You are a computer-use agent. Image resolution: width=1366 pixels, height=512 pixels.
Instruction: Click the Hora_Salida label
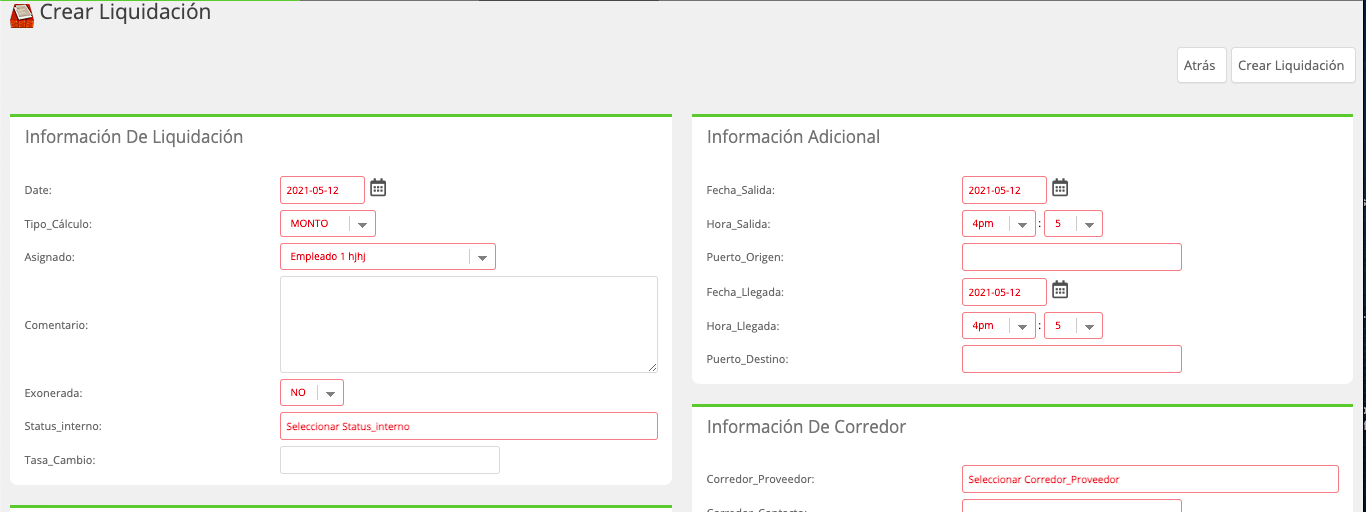(738, 224)
